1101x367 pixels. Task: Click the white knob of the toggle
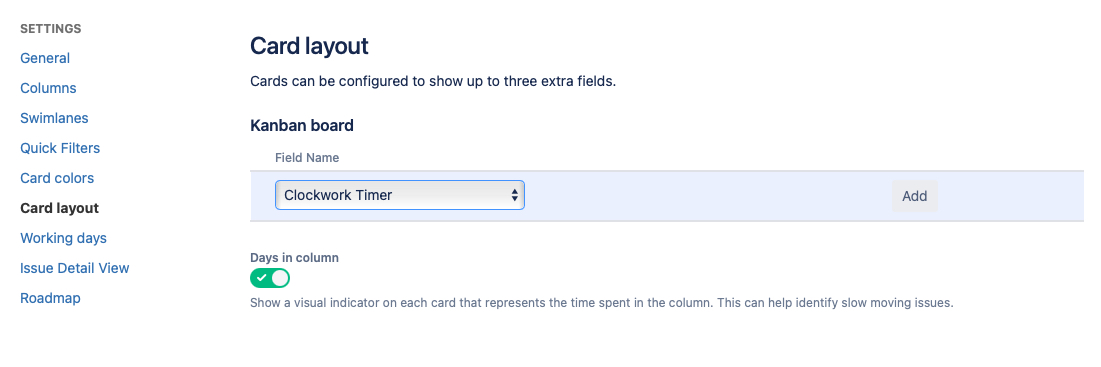click(279, 279)
